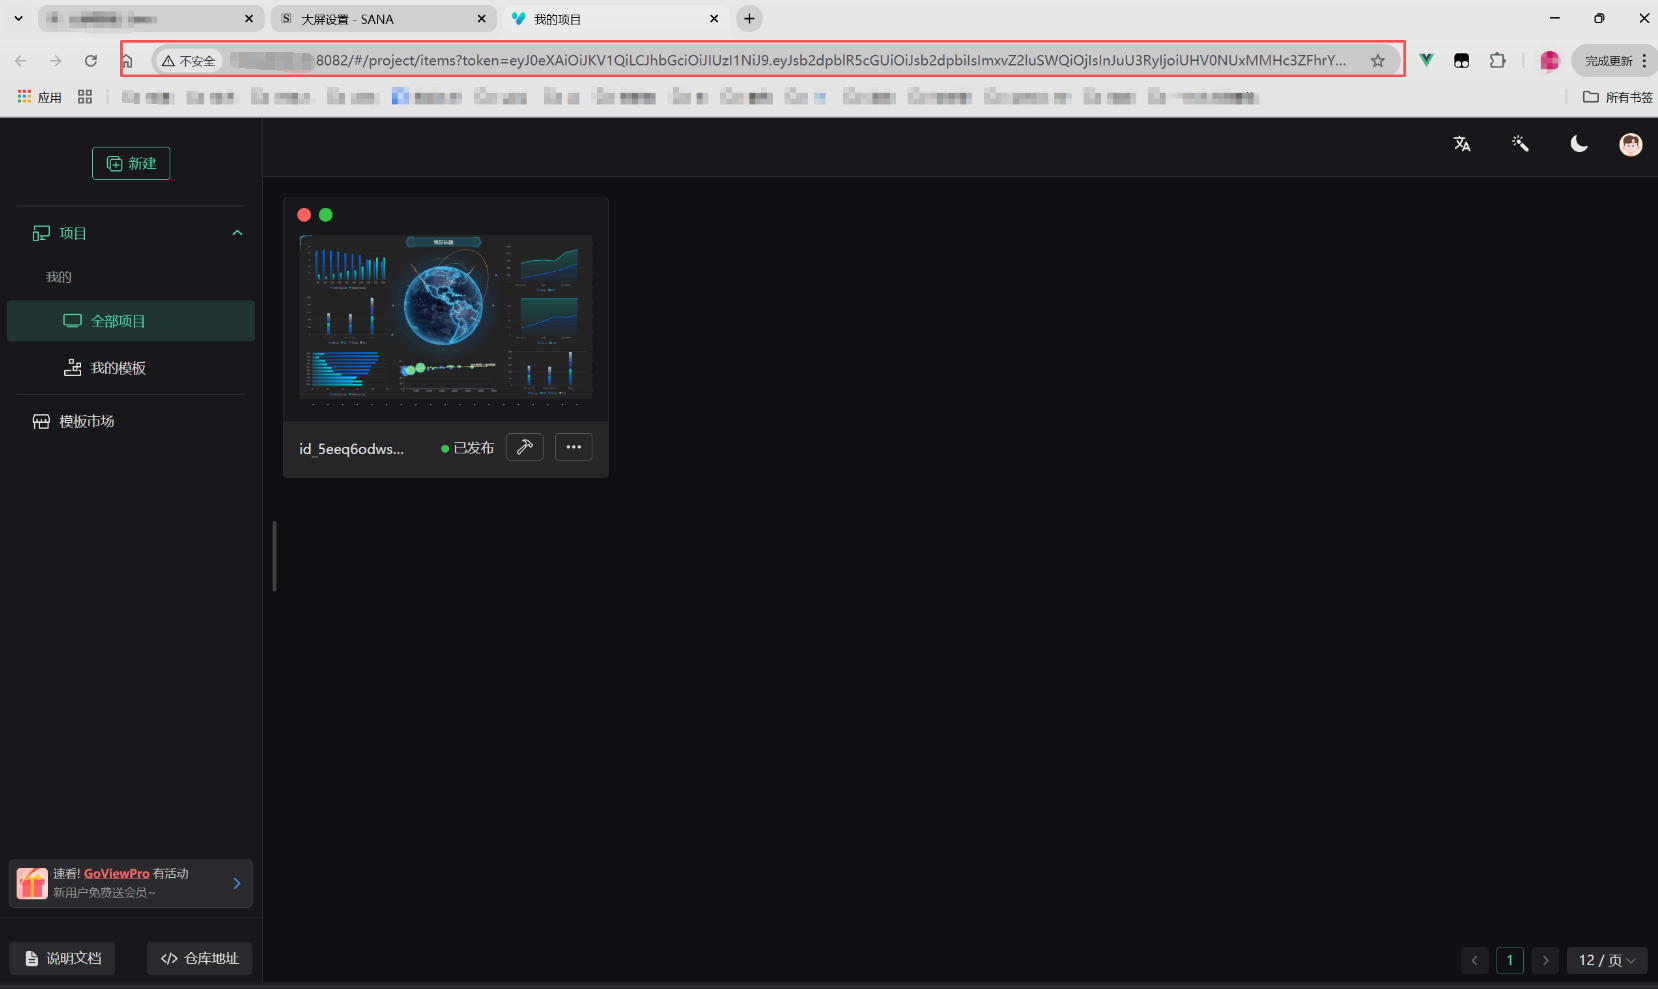Open 我的模板 in sidebar
Screen dimensions: 1658x989
118,368
